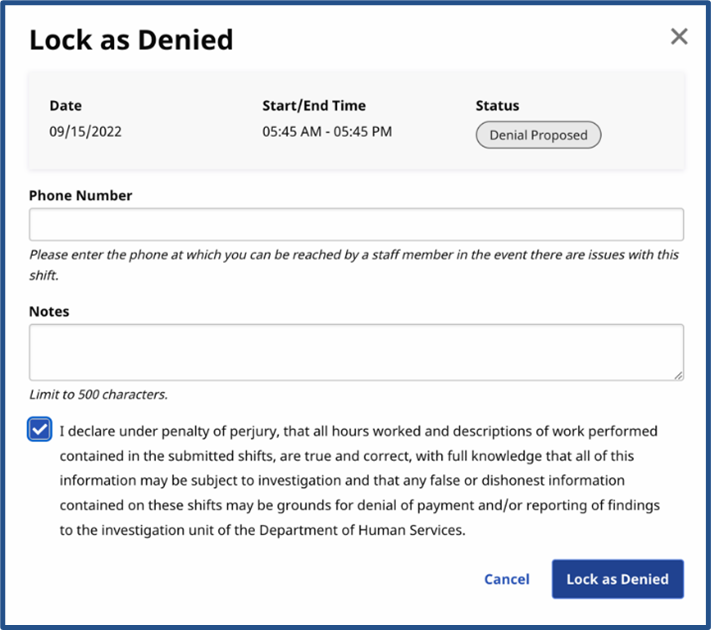Click the Status column heading

498,105
